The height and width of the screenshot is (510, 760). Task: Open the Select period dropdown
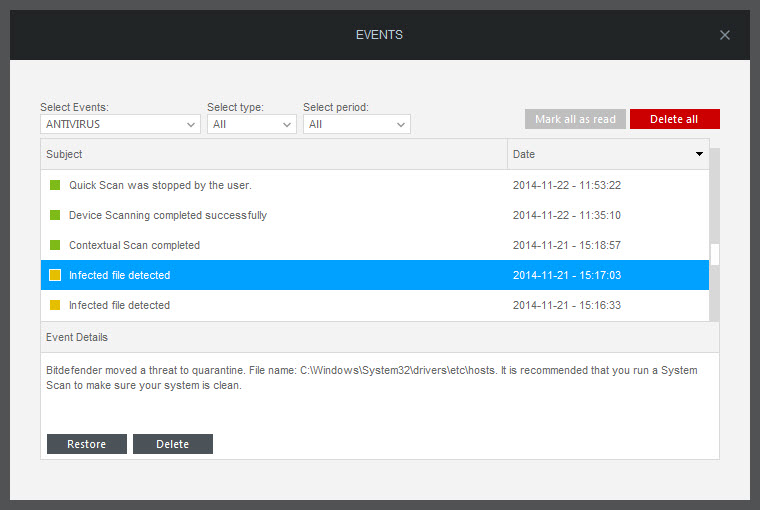(x=357, y=124)
